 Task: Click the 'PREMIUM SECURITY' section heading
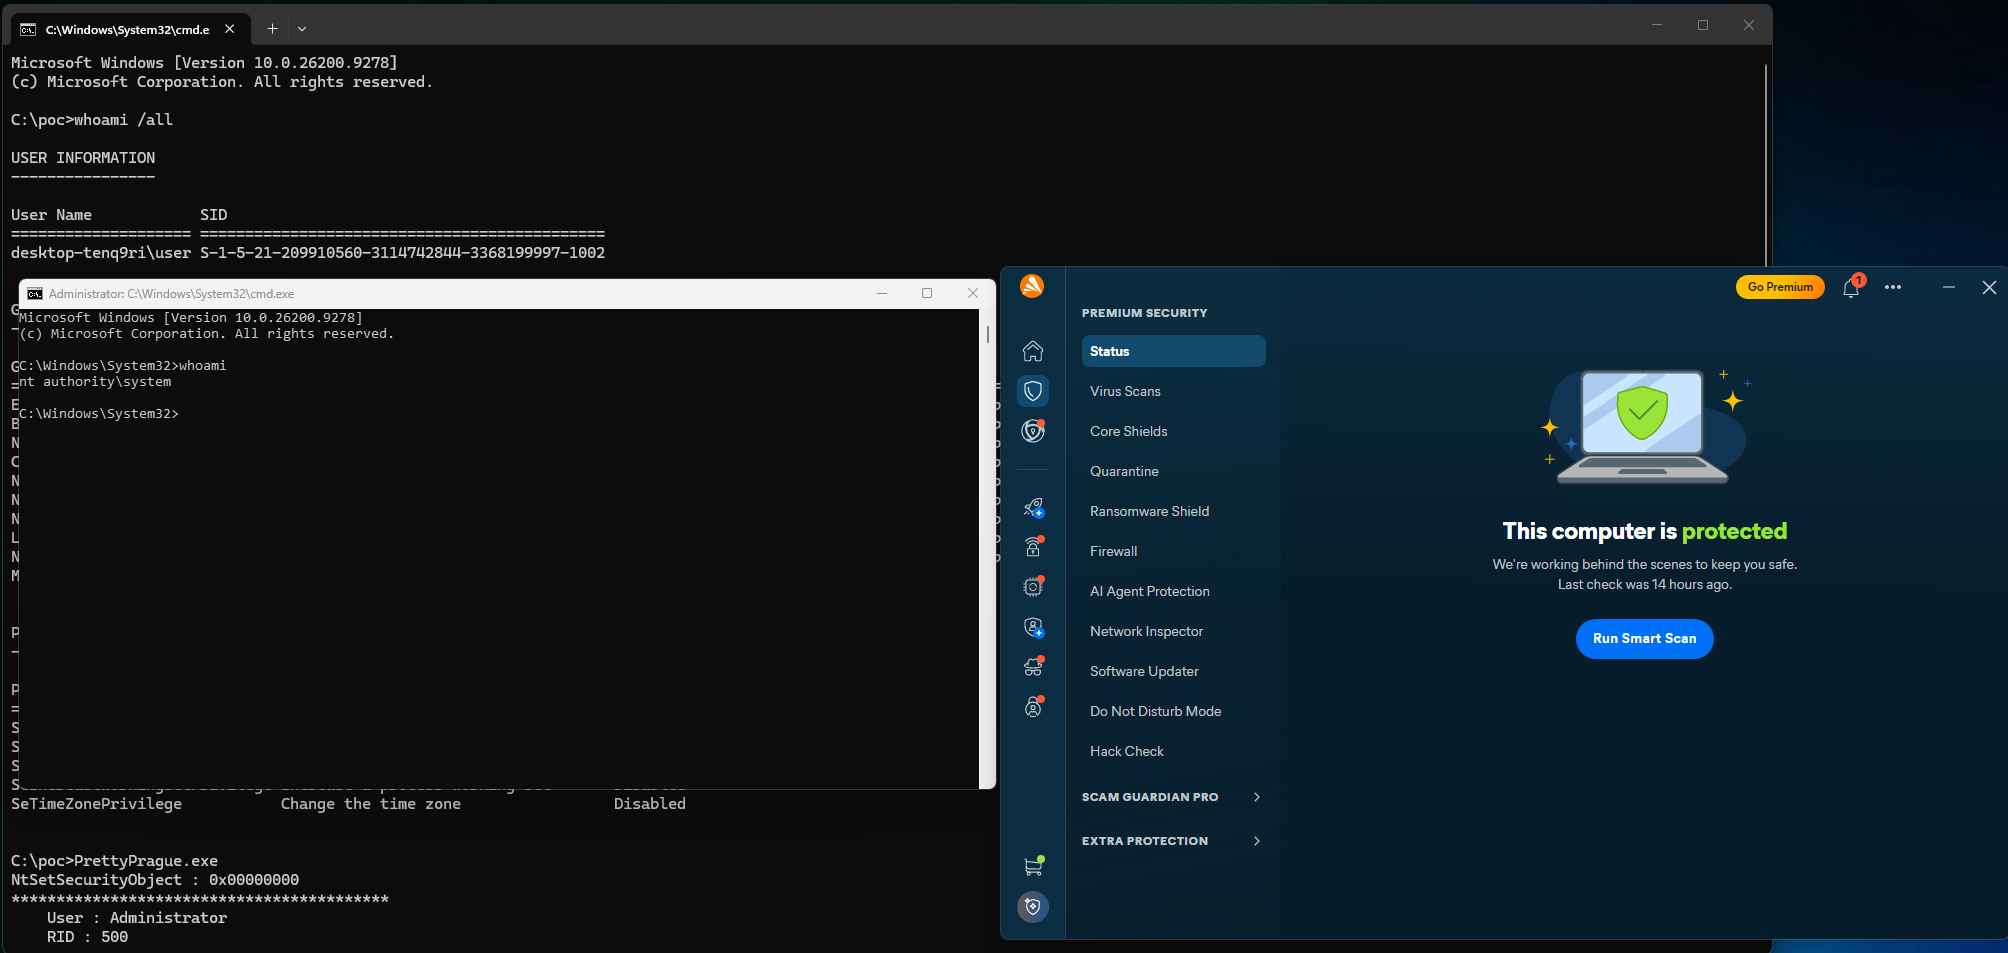[x=1145, y=313]
